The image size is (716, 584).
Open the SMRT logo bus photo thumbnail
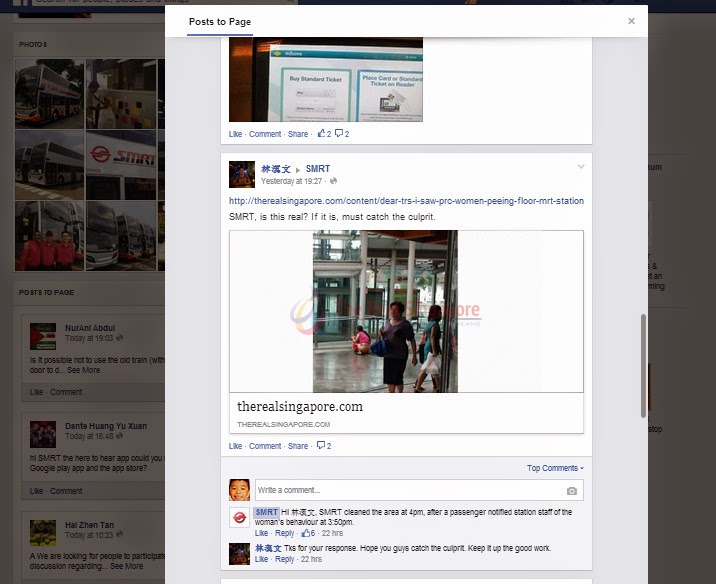coord(121,165)
